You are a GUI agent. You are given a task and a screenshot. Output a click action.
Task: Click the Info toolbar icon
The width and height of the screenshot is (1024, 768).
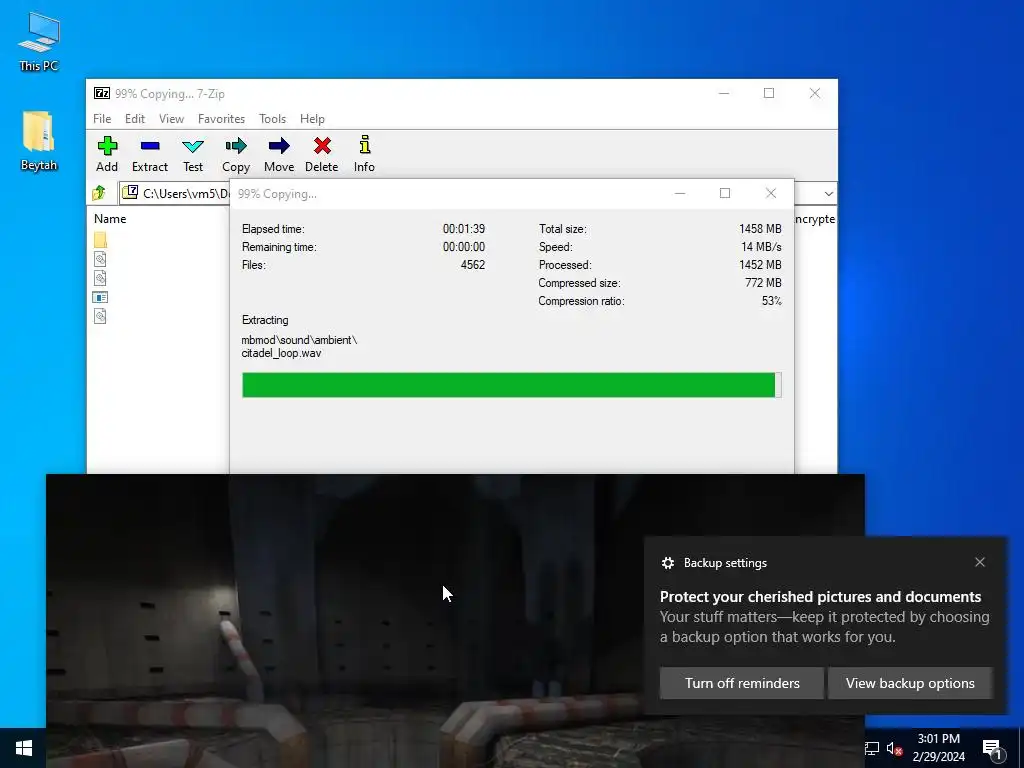point(364,145)
